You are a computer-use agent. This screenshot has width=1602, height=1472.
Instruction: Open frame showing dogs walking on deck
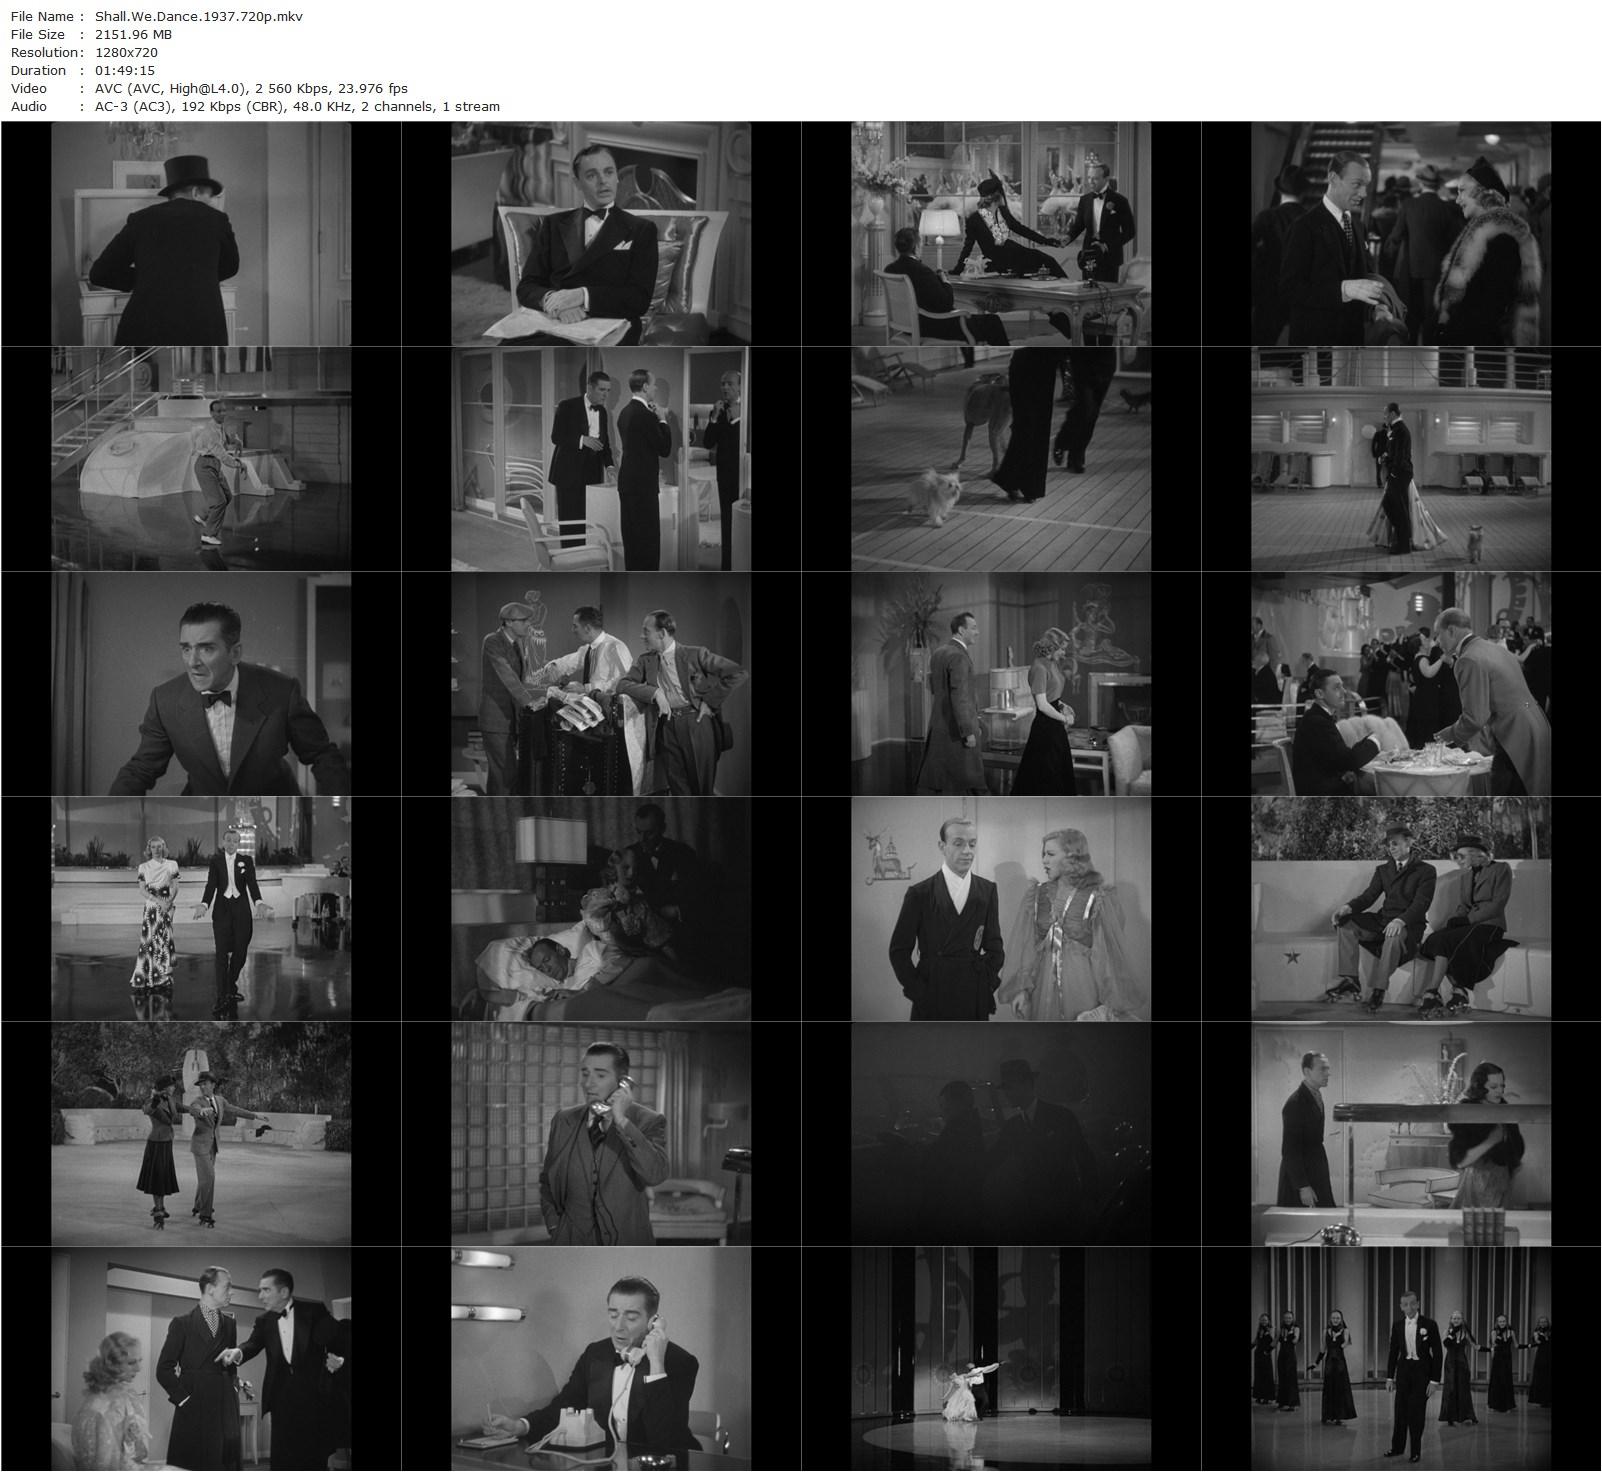click(x=1001, y=459)
